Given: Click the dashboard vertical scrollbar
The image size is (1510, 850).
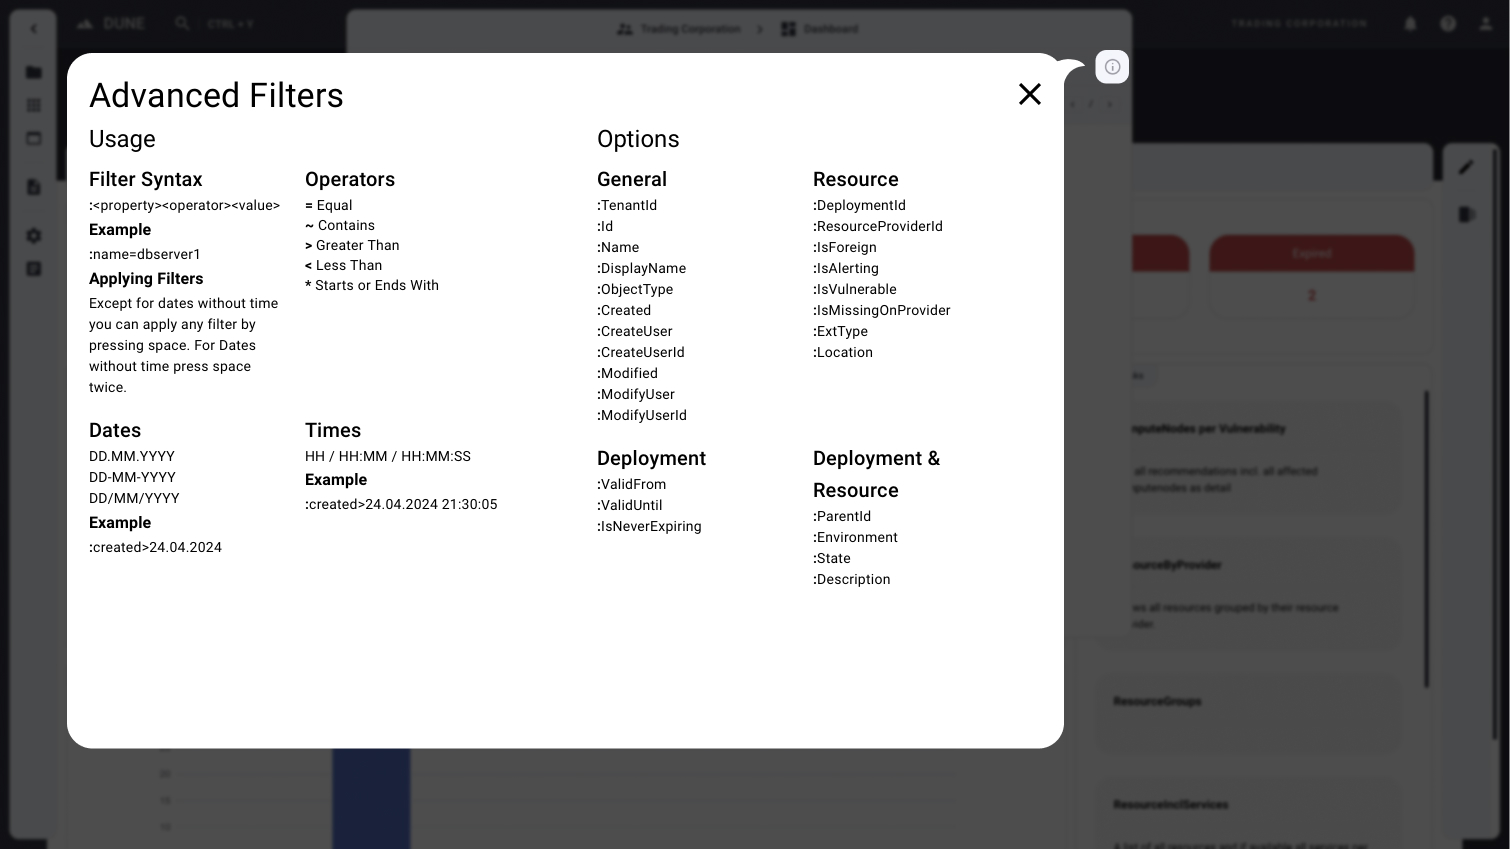Looking at the screenshot, I should (x=1426, y=540).
